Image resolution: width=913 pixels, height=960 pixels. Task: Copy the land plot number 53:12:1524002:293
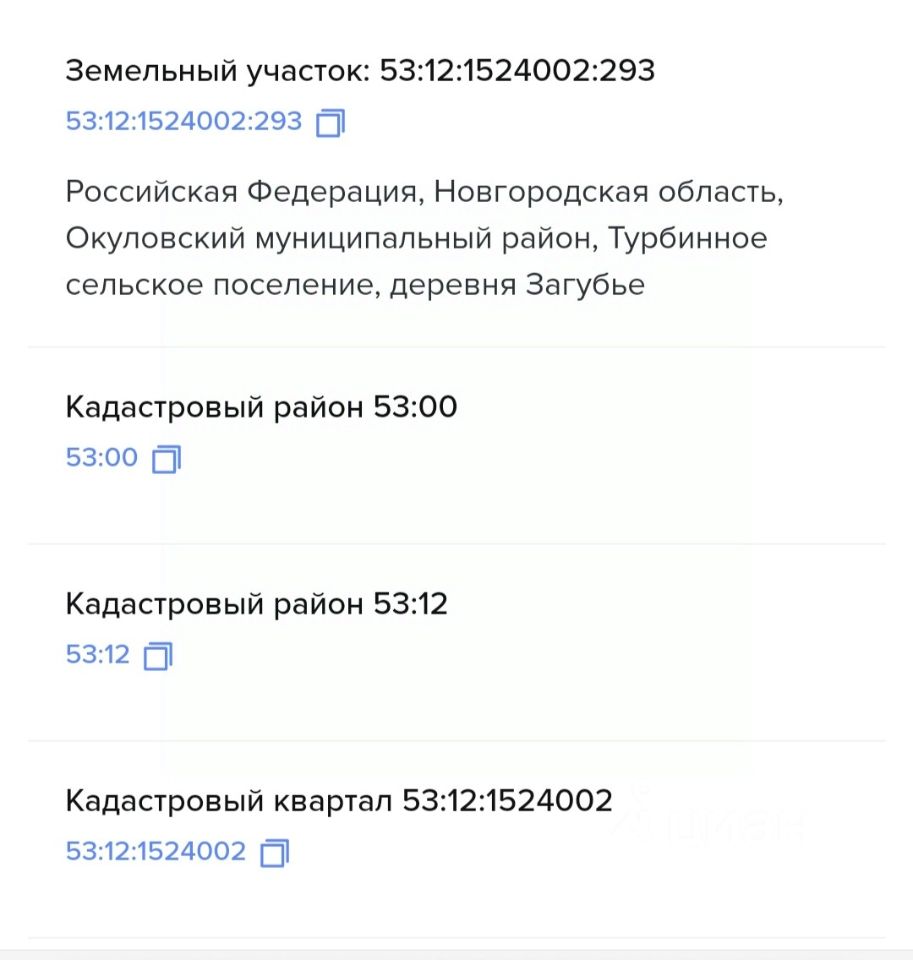(330, 123)
